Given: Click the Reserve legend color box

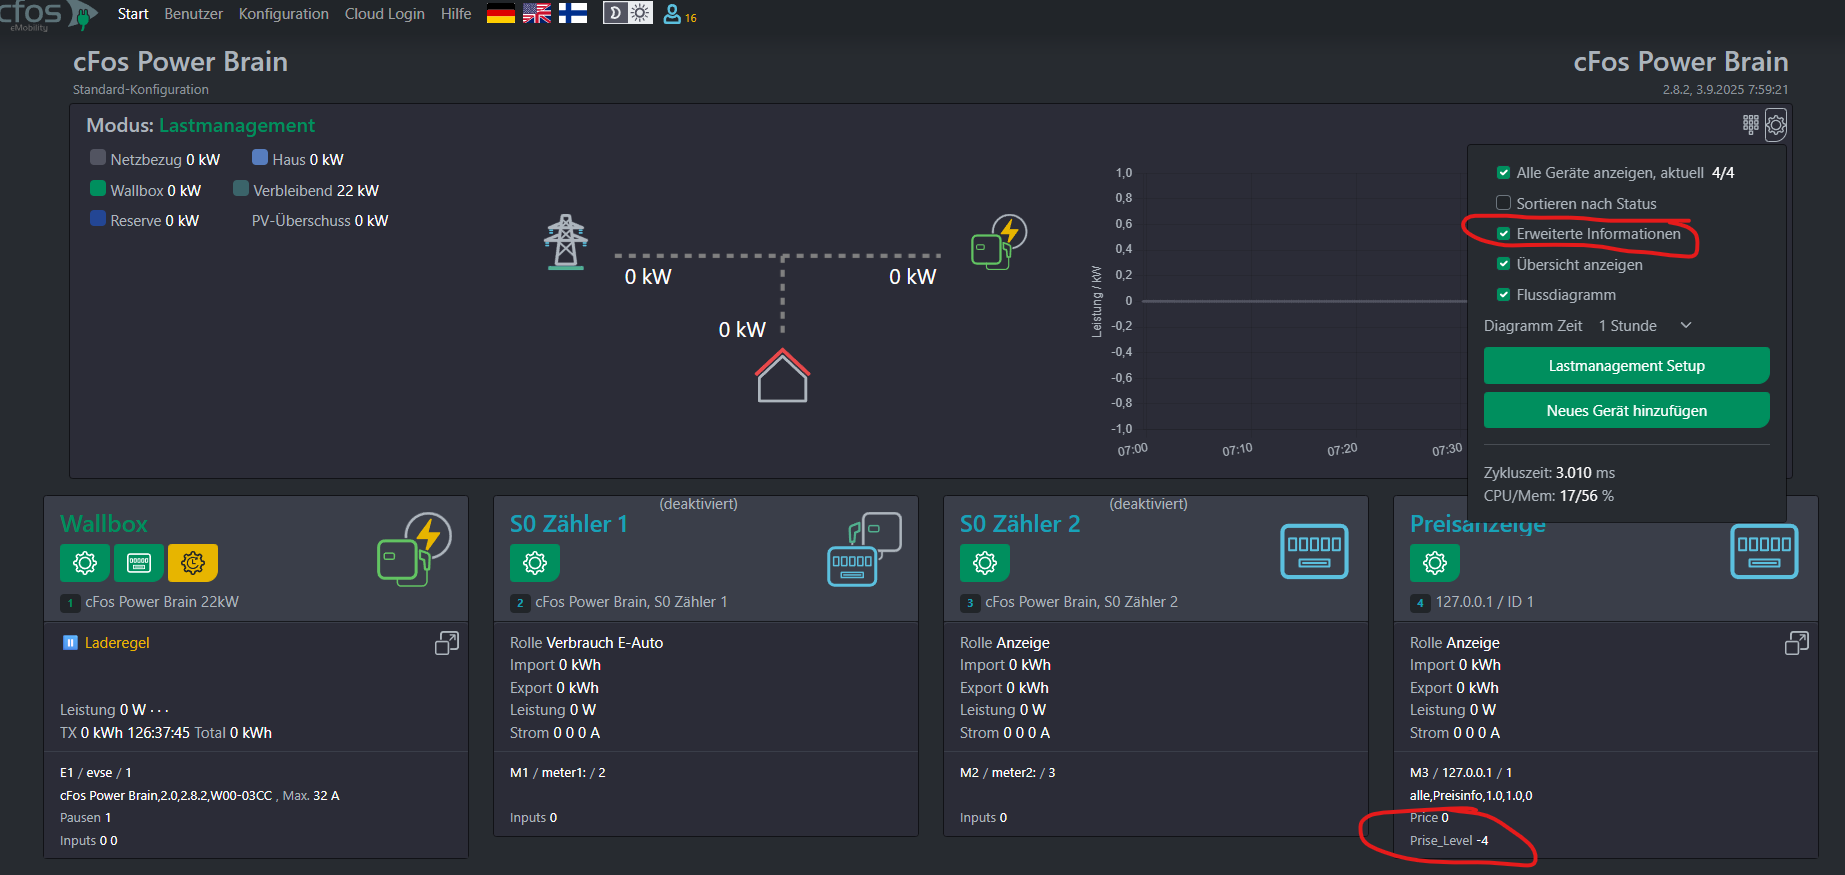Looking at the screenshot, I should [x=98, y=218].
